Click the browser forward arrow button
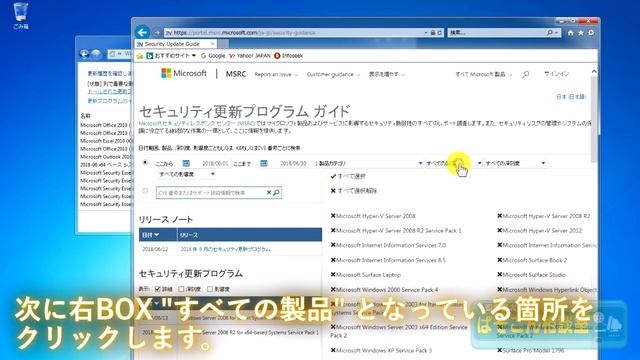Viewport: 640px width, 360px height. point(157,32)
